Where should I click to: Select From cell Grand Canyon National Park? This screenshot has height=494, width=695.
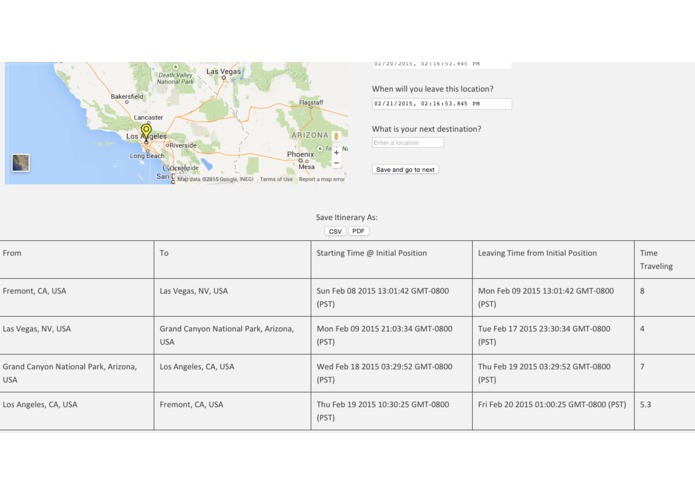70,373
